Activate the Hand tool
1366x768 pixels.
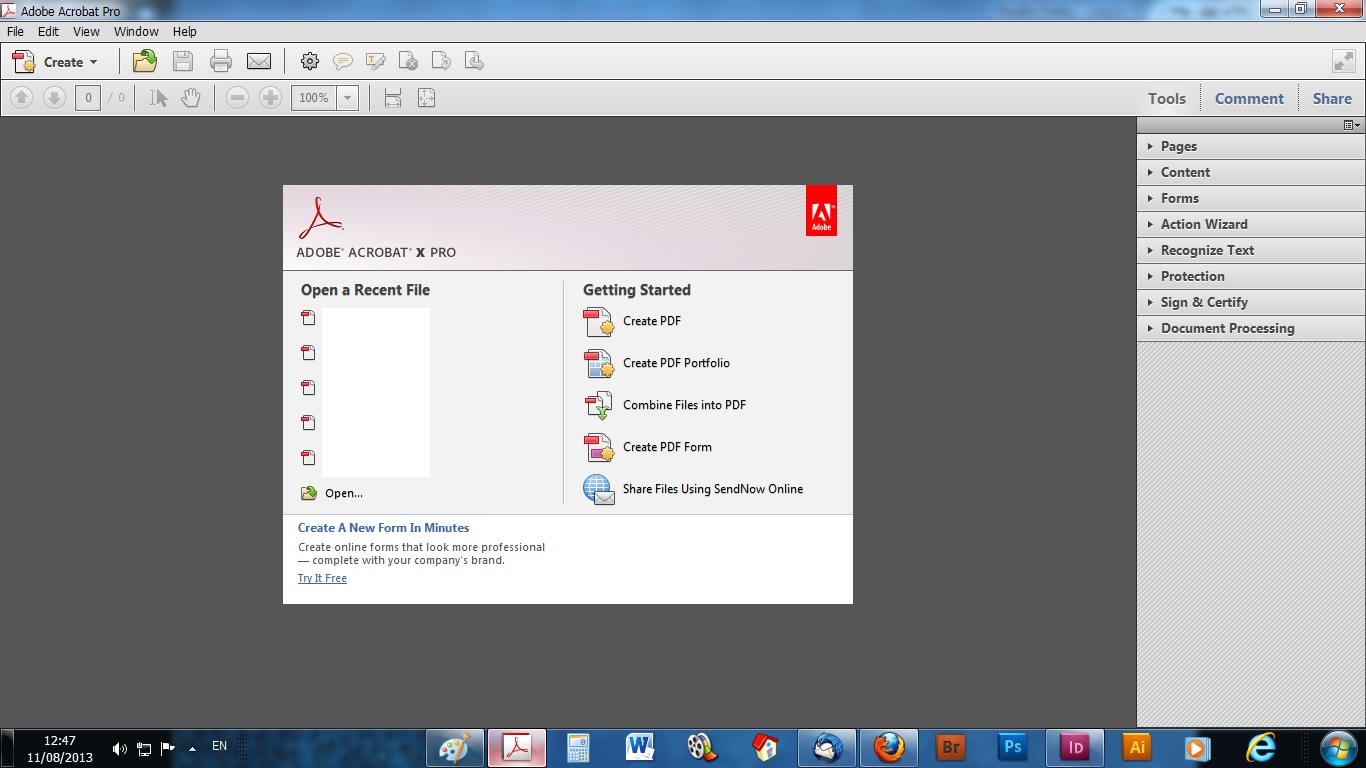[x=191, y=98]
